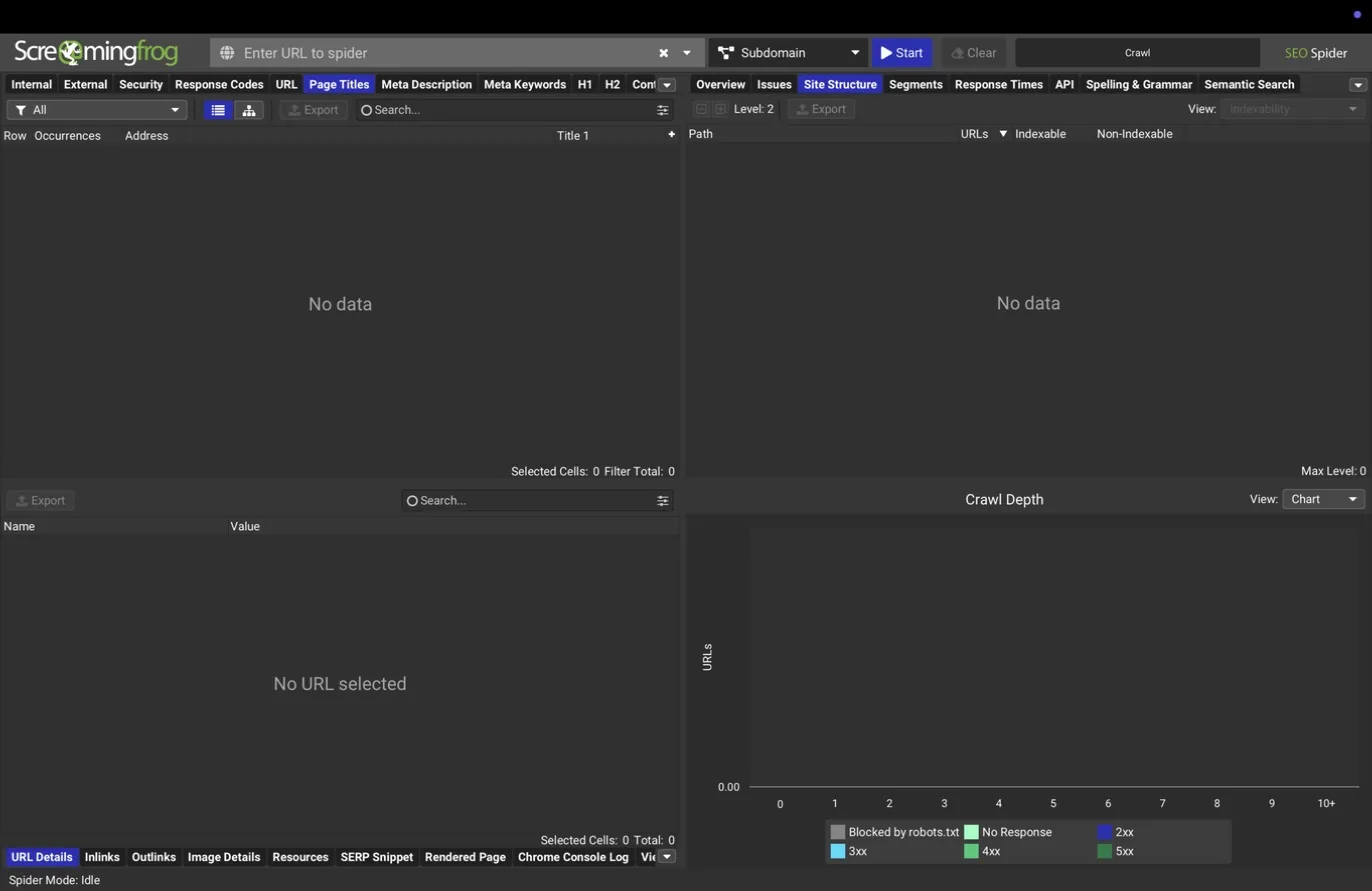The width and height of the screenshot is (1372, 891).
Task: Clear the URL field with X icon
Action: tap(663, 53)
